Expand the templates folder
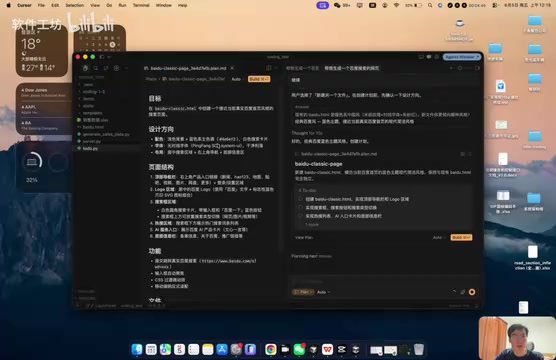The image size is (556, 360). (92, 113)
